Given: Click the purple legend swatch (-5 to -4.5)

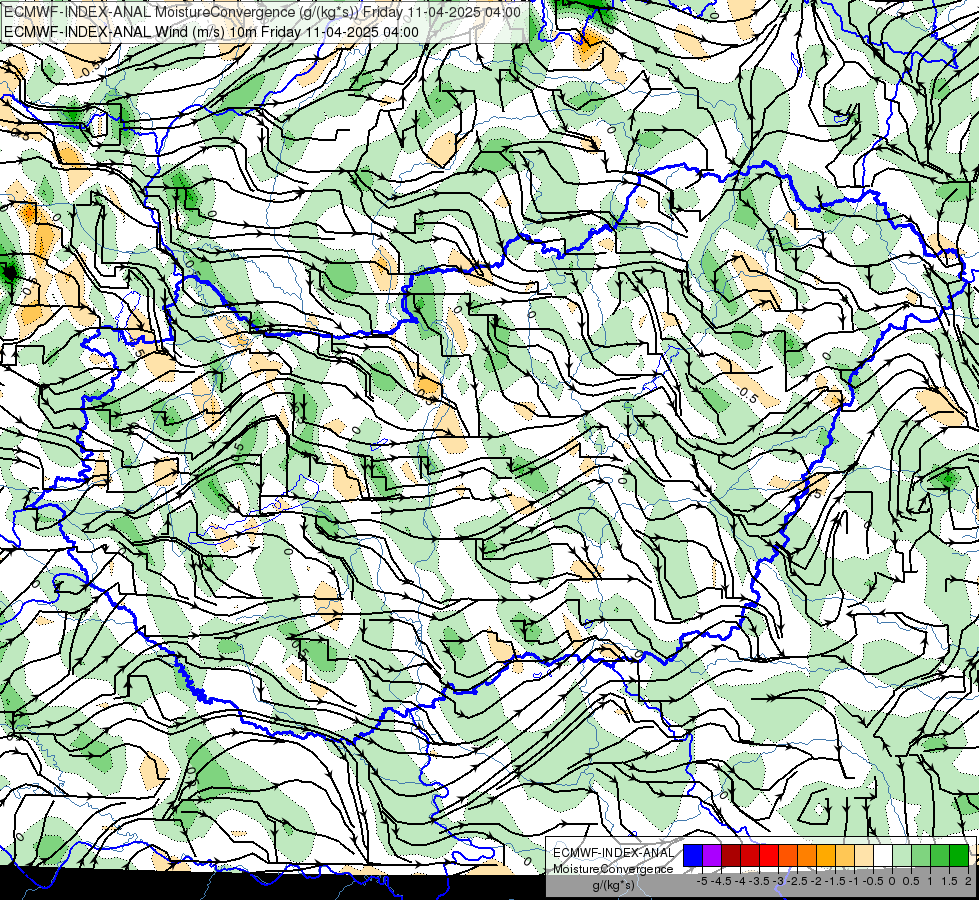Looking at the screenshot, I should click(712, 856).
